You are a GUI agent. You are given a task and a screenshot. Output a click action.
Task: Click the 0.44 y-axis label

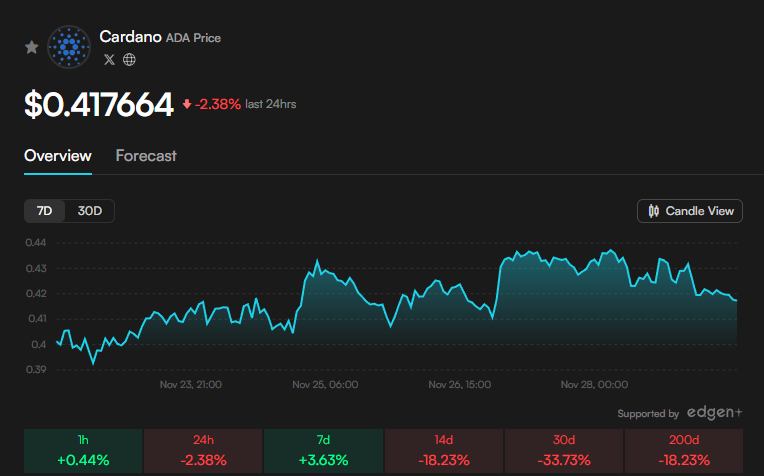point(36,243)
